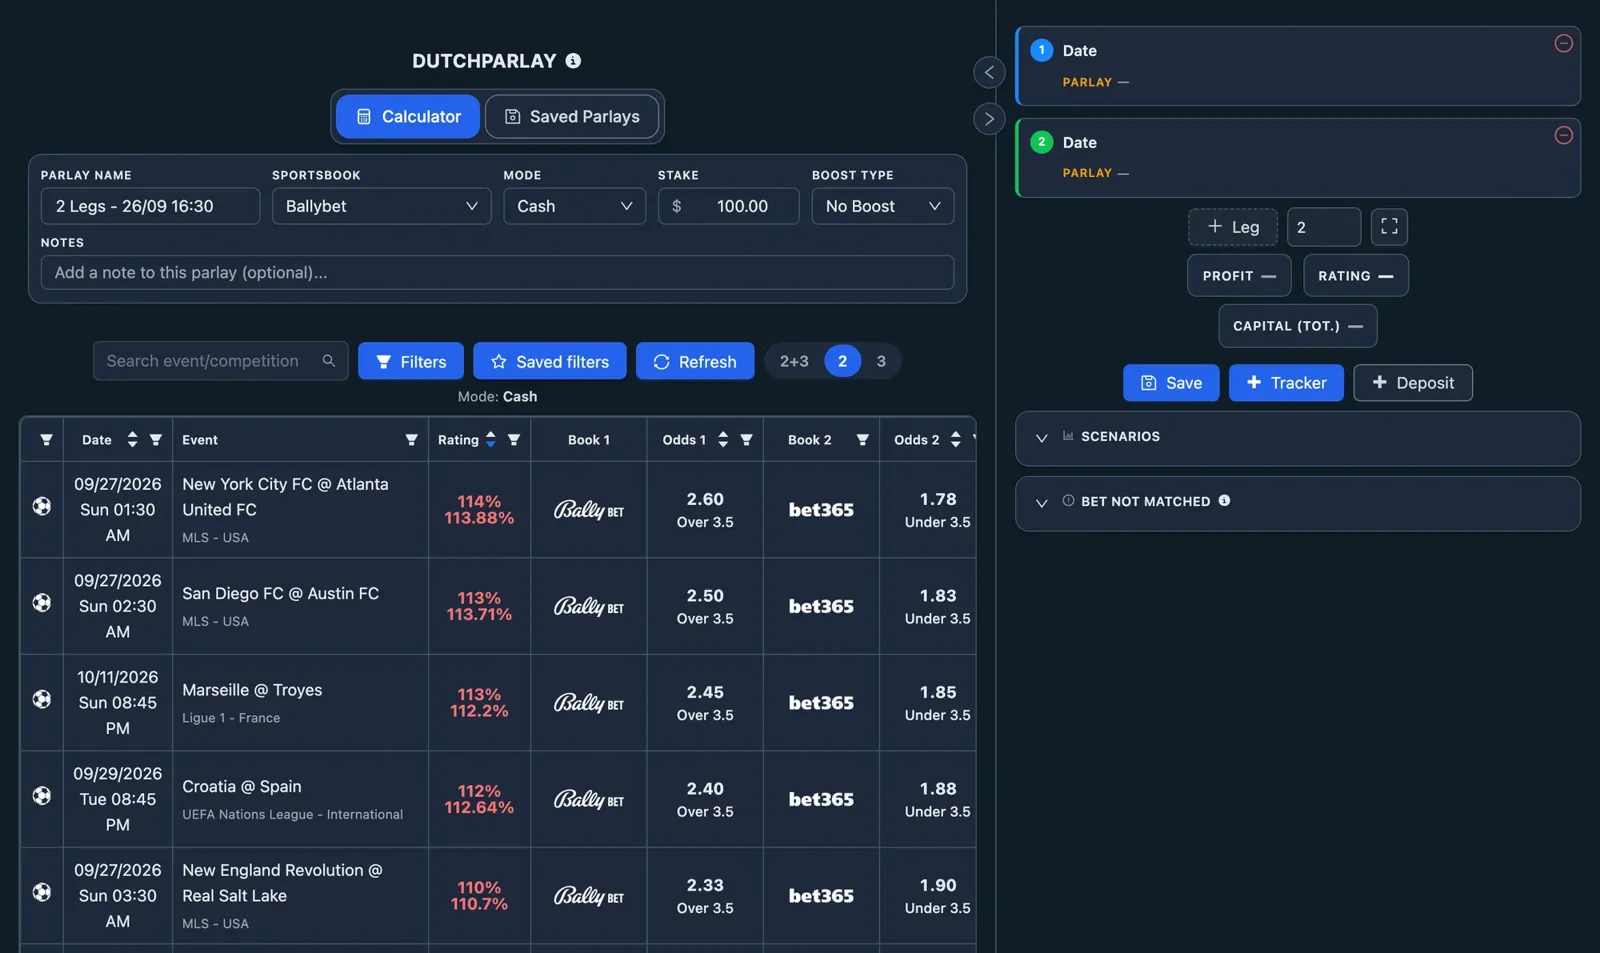
Task: Click Ballybet logo in Marseille row
Action: [589, 703]
